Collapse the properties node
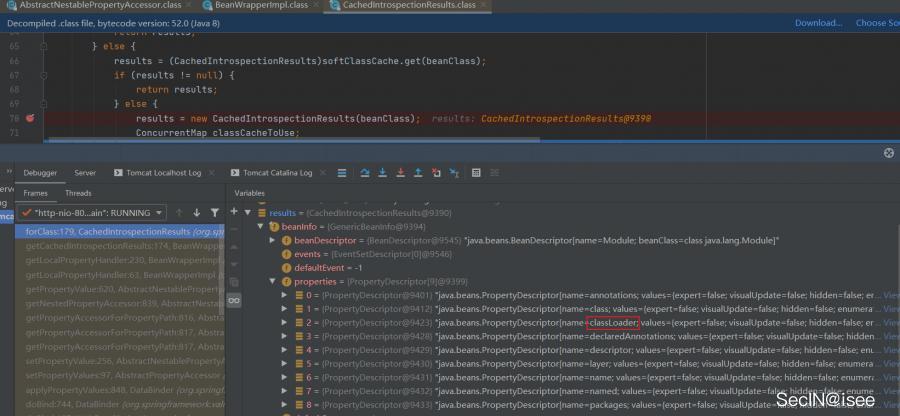This screenshot has height=416, width=900. click(x=273, y=282)
